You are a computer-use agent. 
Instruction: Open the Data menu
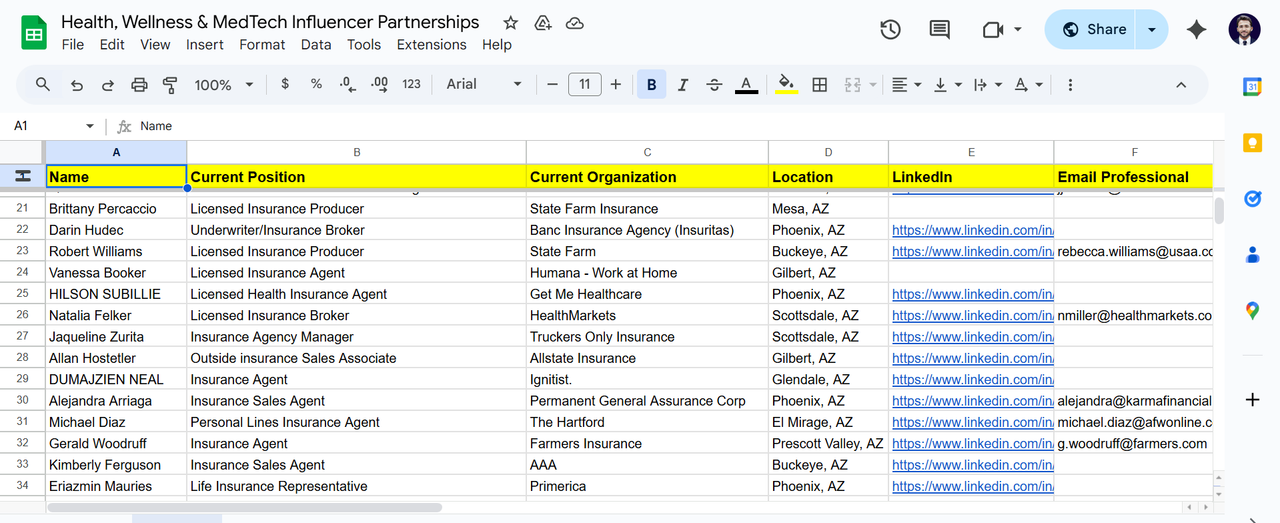(316, 44)
